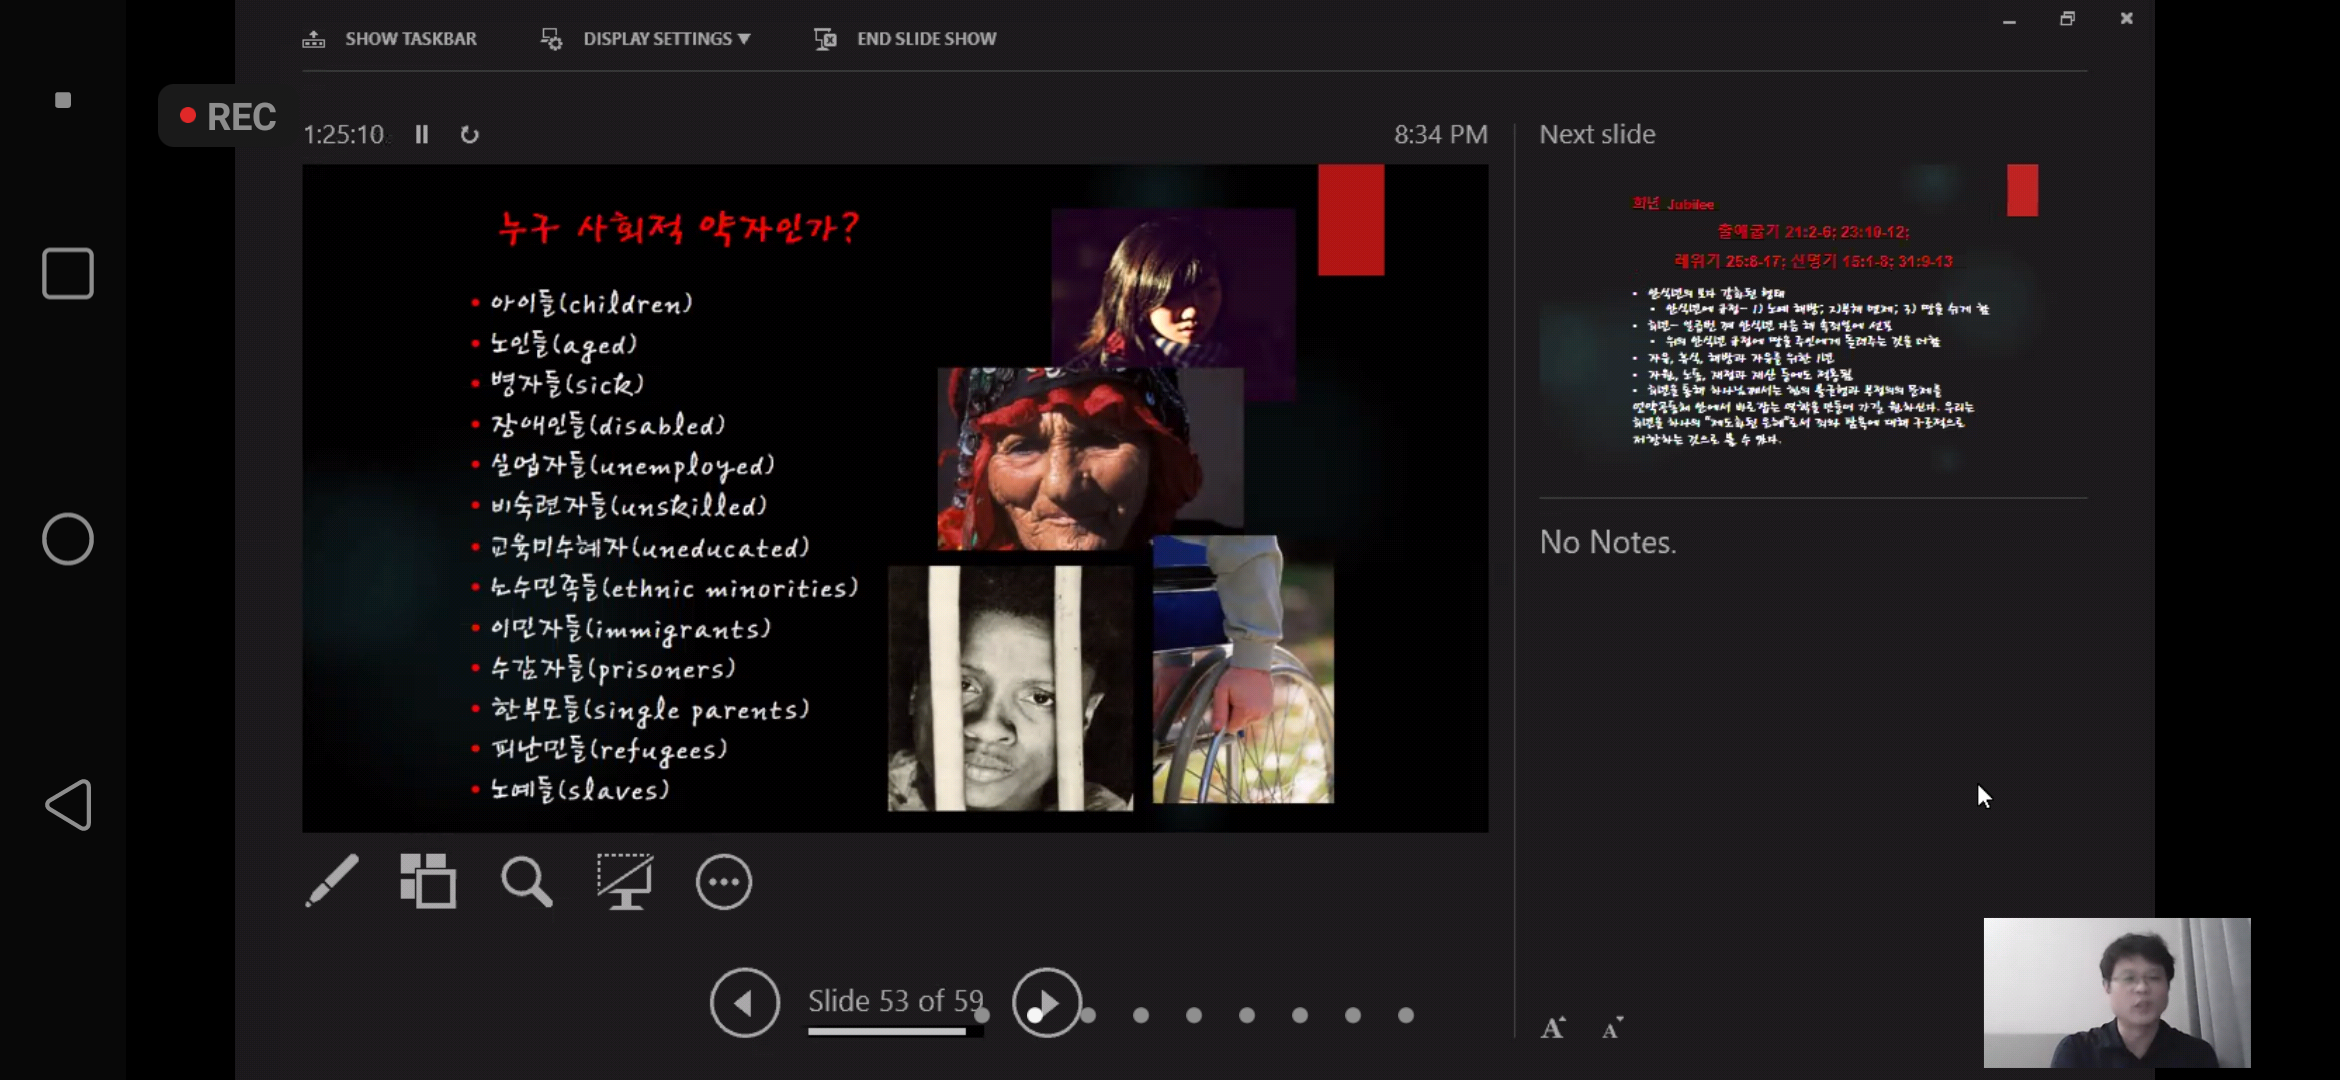The width and height of the screenshot is (2340, 1080).
Task: Open the see all slides grid
Action: tap(428, 881)
